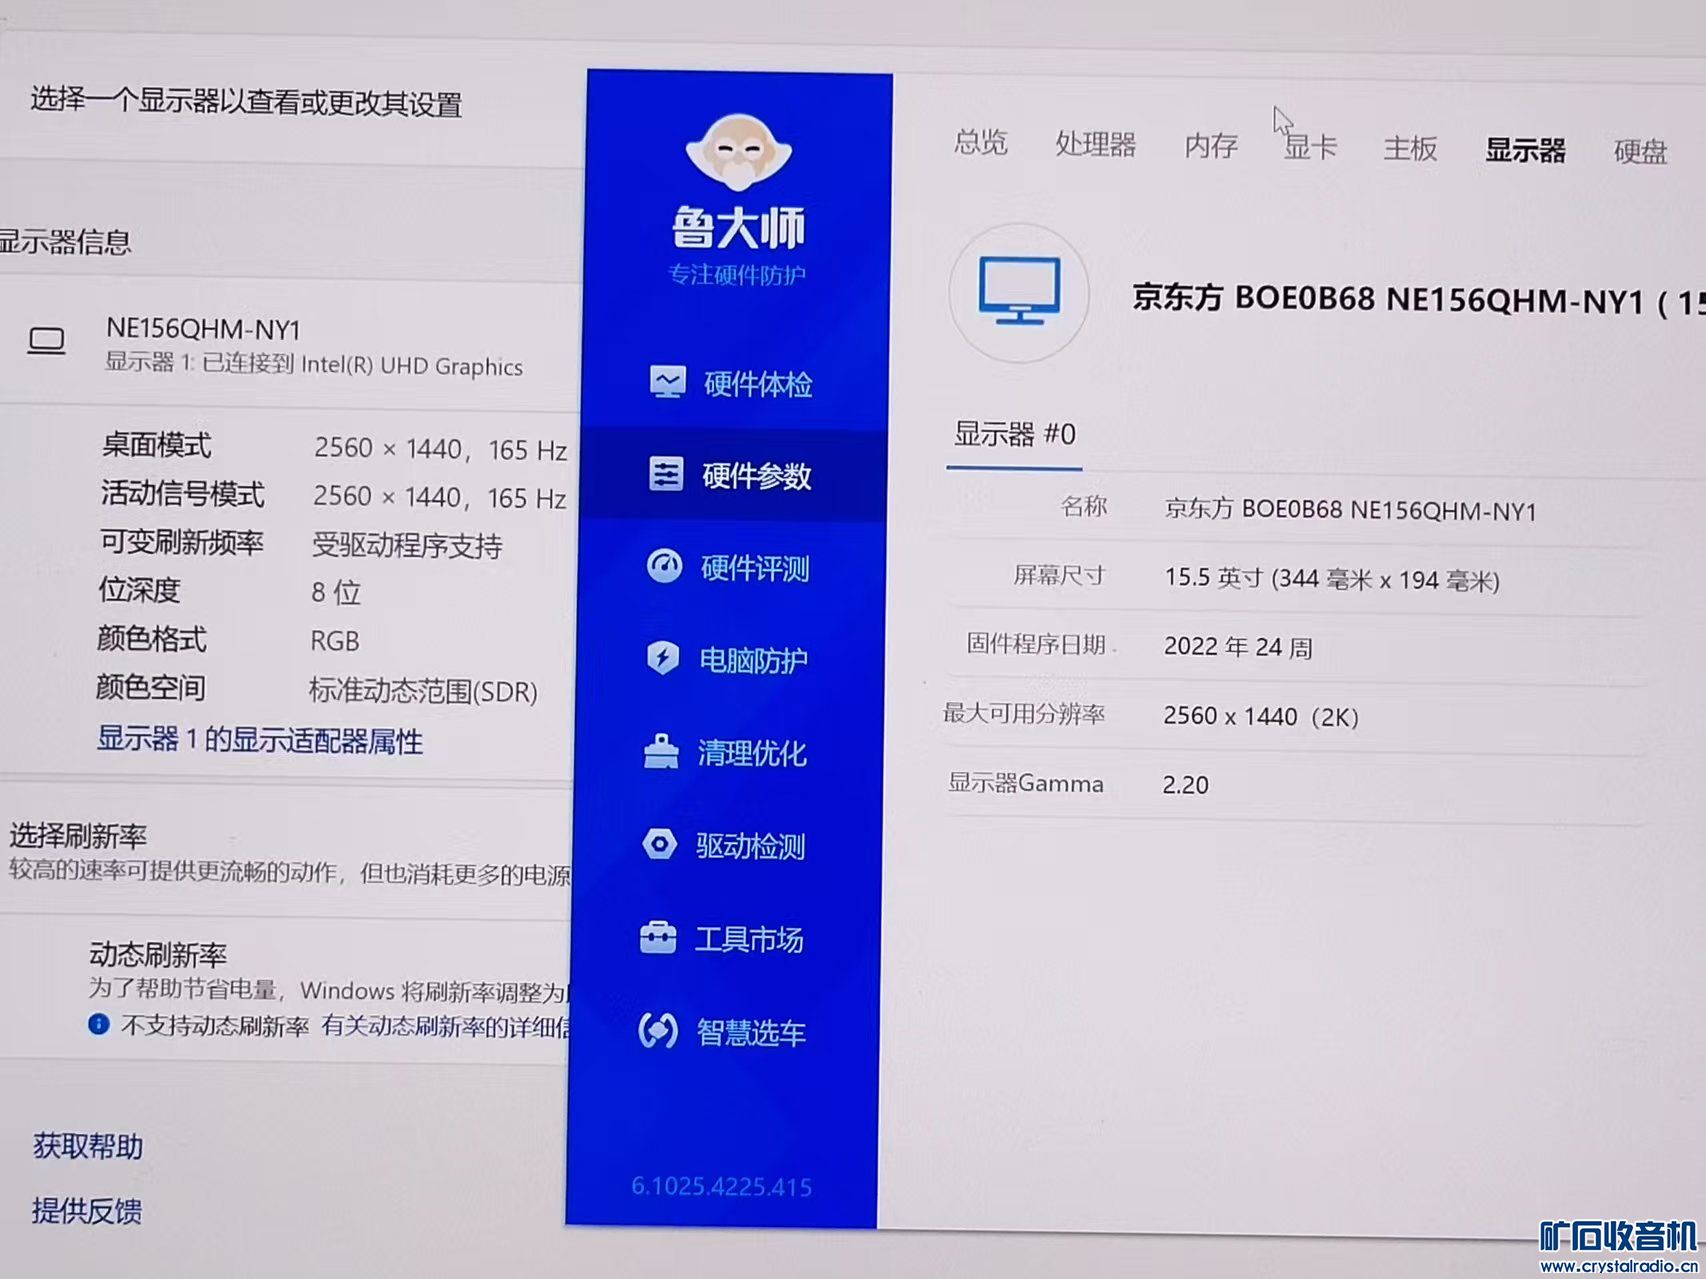
Task: Click the 电脑防护 shield icon in sidebar
Action: (663, 658)
